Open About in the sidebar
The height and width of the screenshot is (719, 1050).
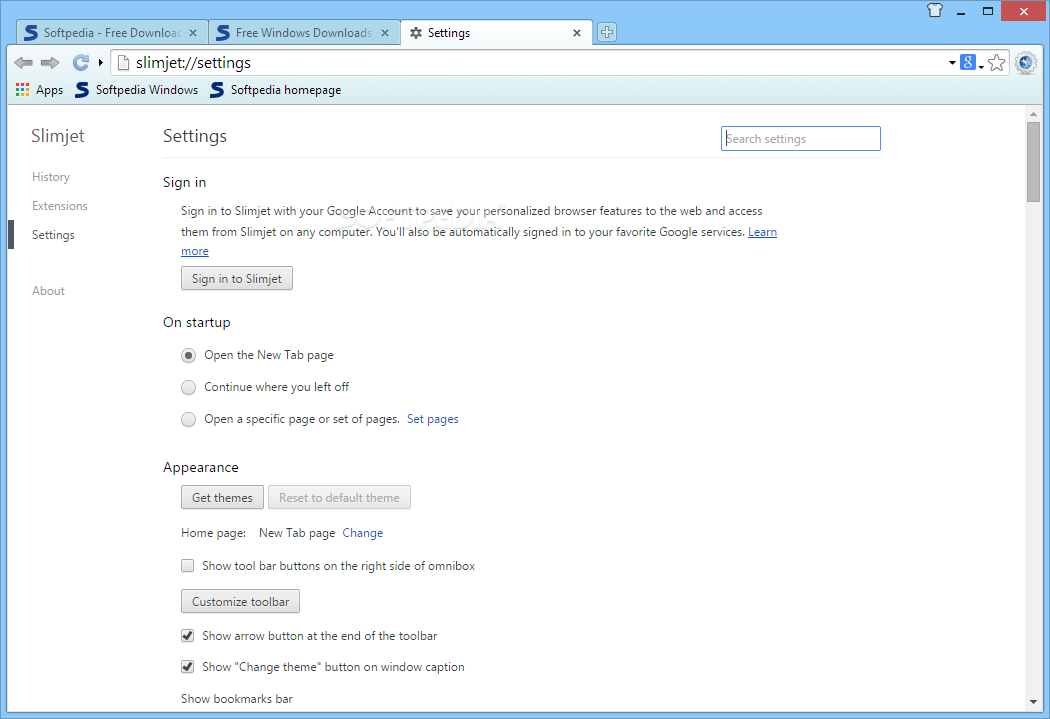(x=48, y=291)
